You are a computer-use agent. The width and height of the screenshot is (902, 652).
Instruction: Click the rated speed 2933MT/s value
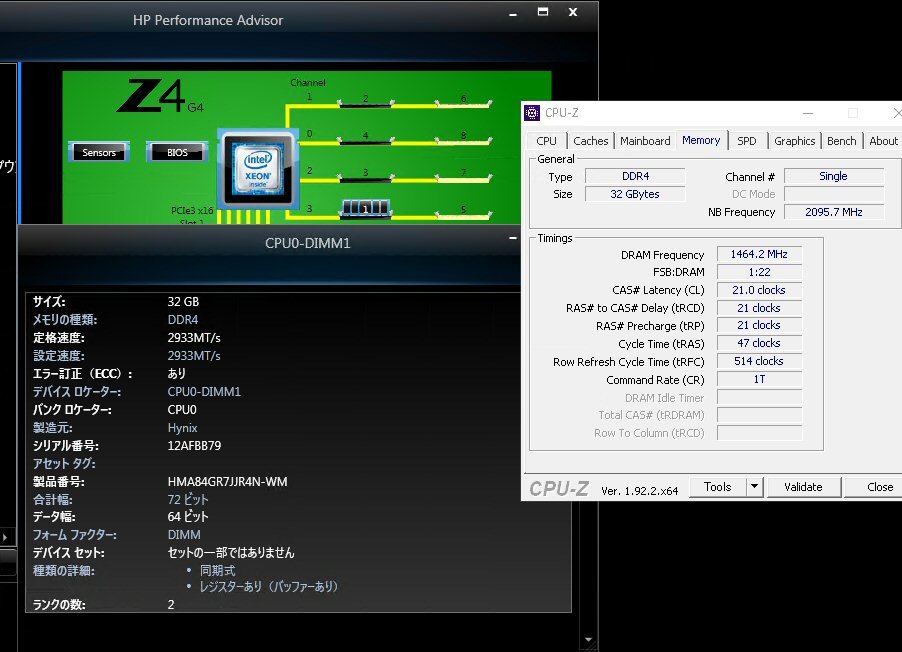[x=194, y=338]
